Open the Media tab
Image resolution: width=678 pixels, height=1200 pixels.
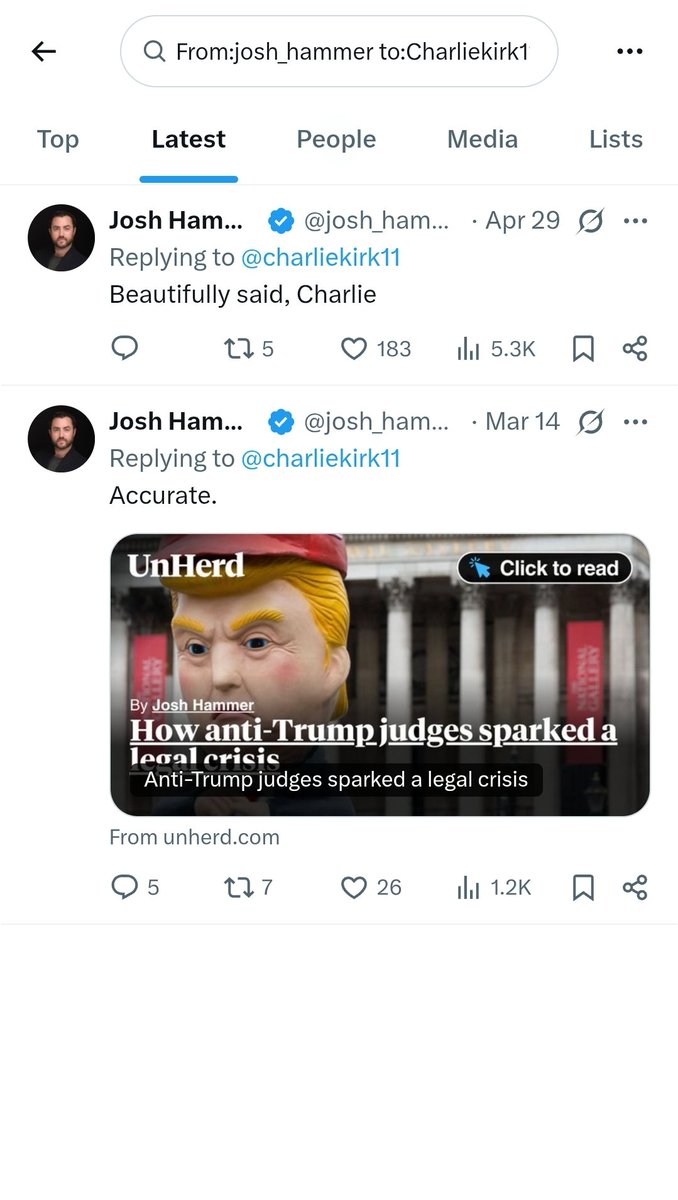click(x=482, y=139)
